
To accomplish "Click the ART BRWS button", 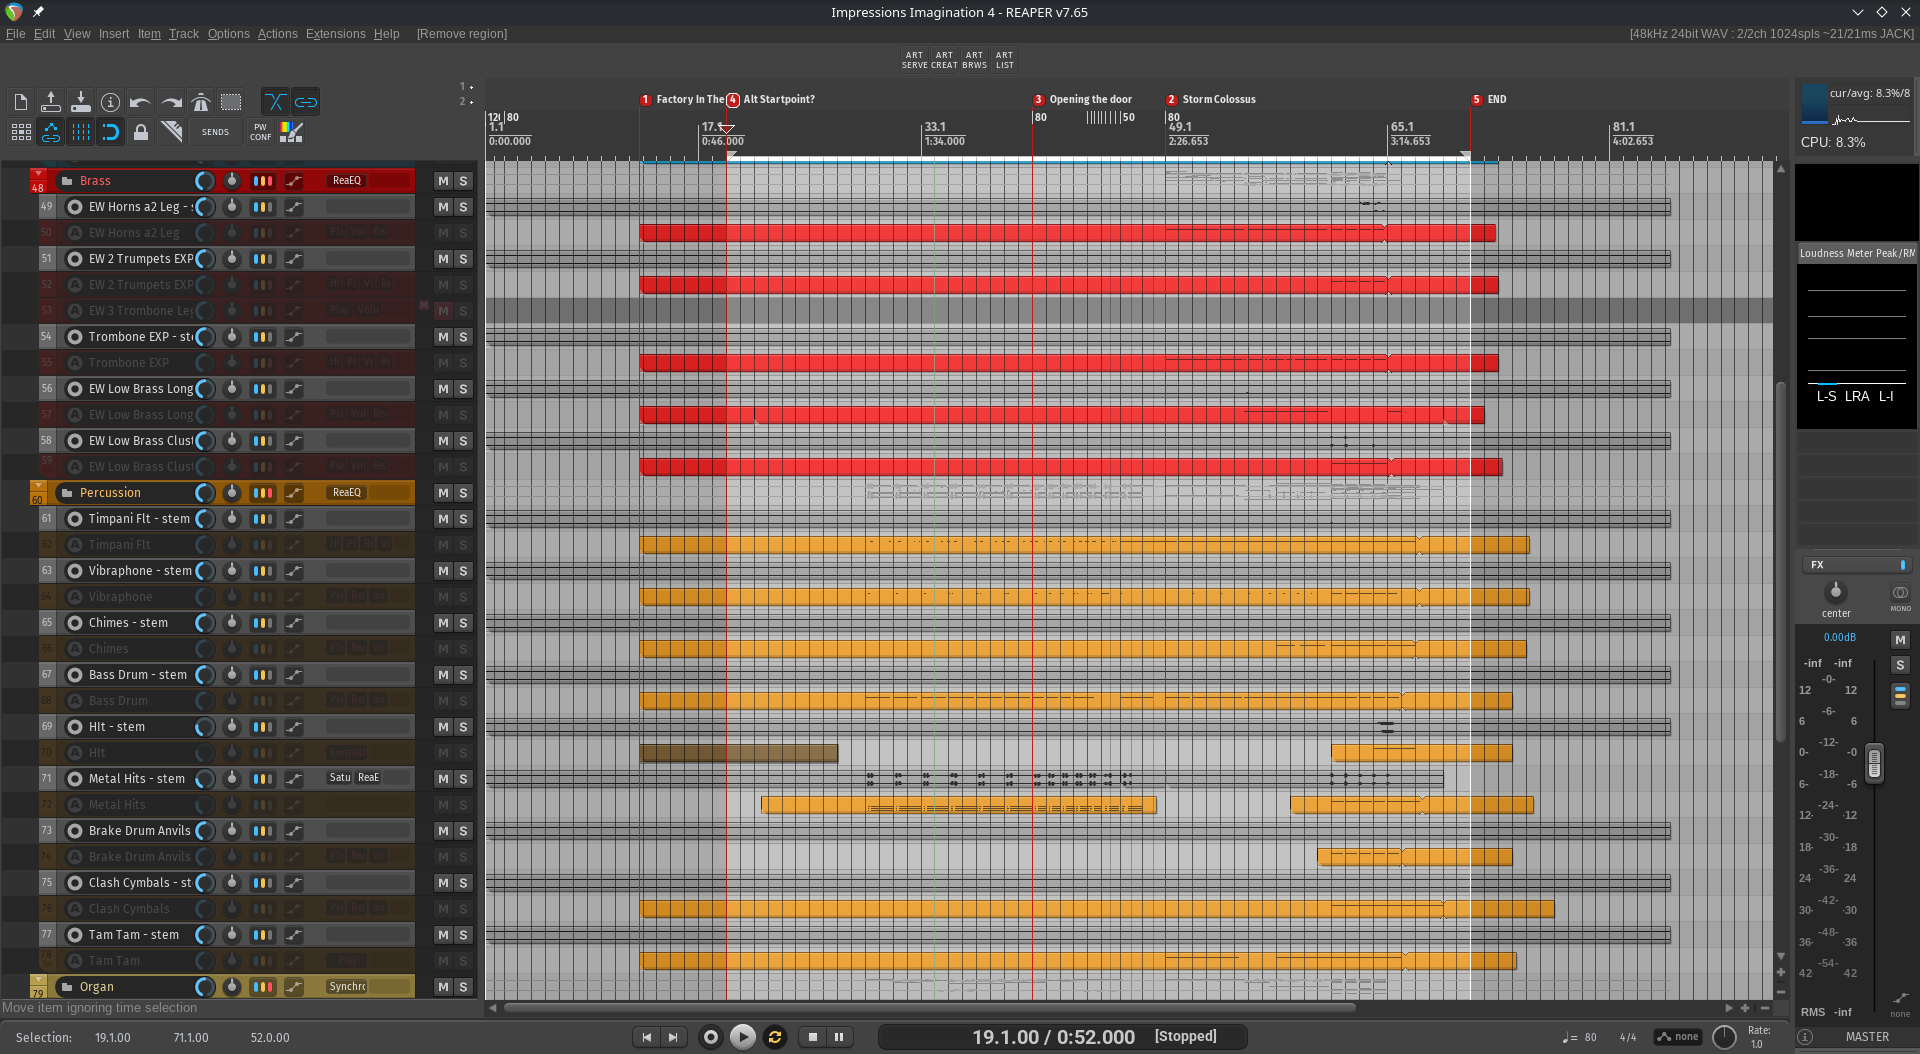I will click(x=974, y=60).
